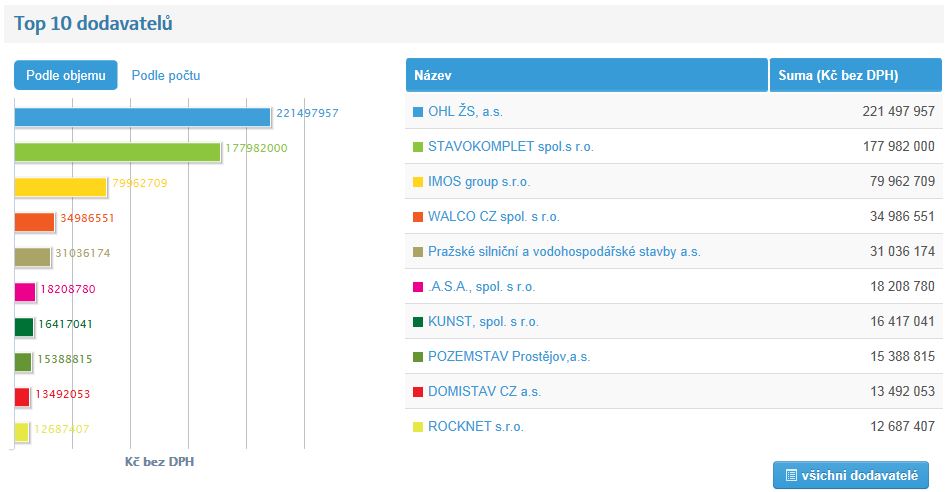The width and height of the screenshot is (948, 492).
Task: Open supplier link KUNST, spol. s r.o.
Action: point(483,322)
